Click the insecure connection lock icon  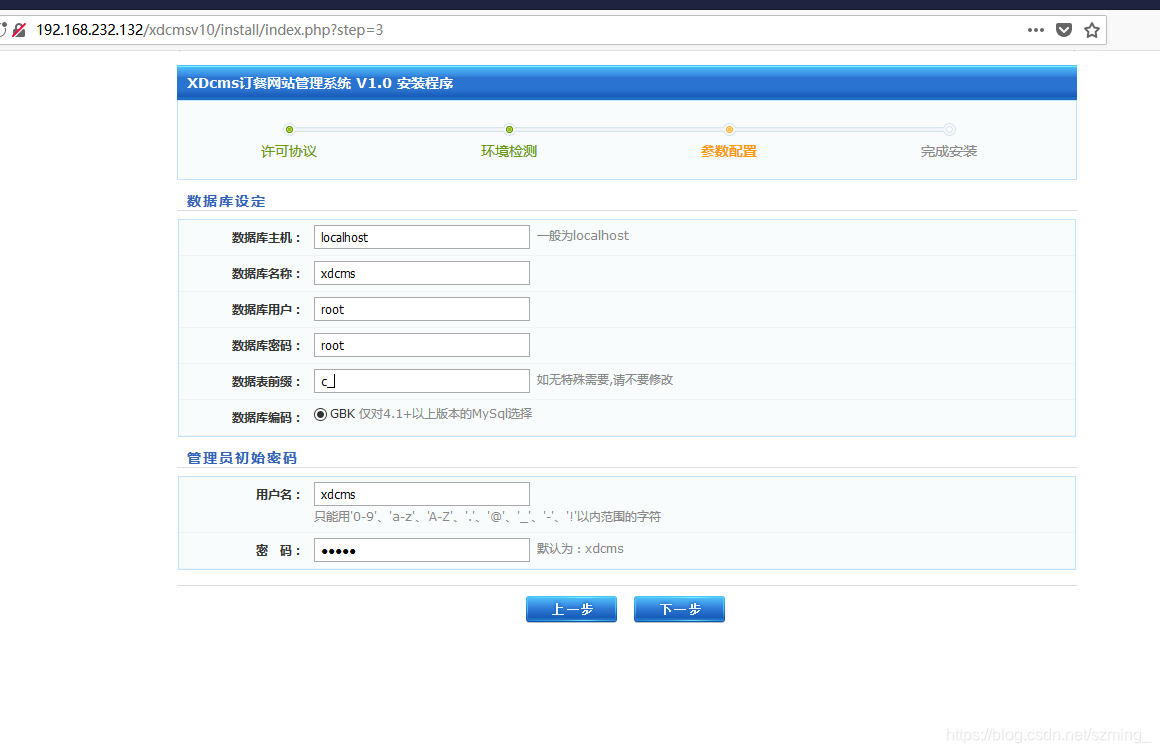pyautogui.click(x=20, y=30)
